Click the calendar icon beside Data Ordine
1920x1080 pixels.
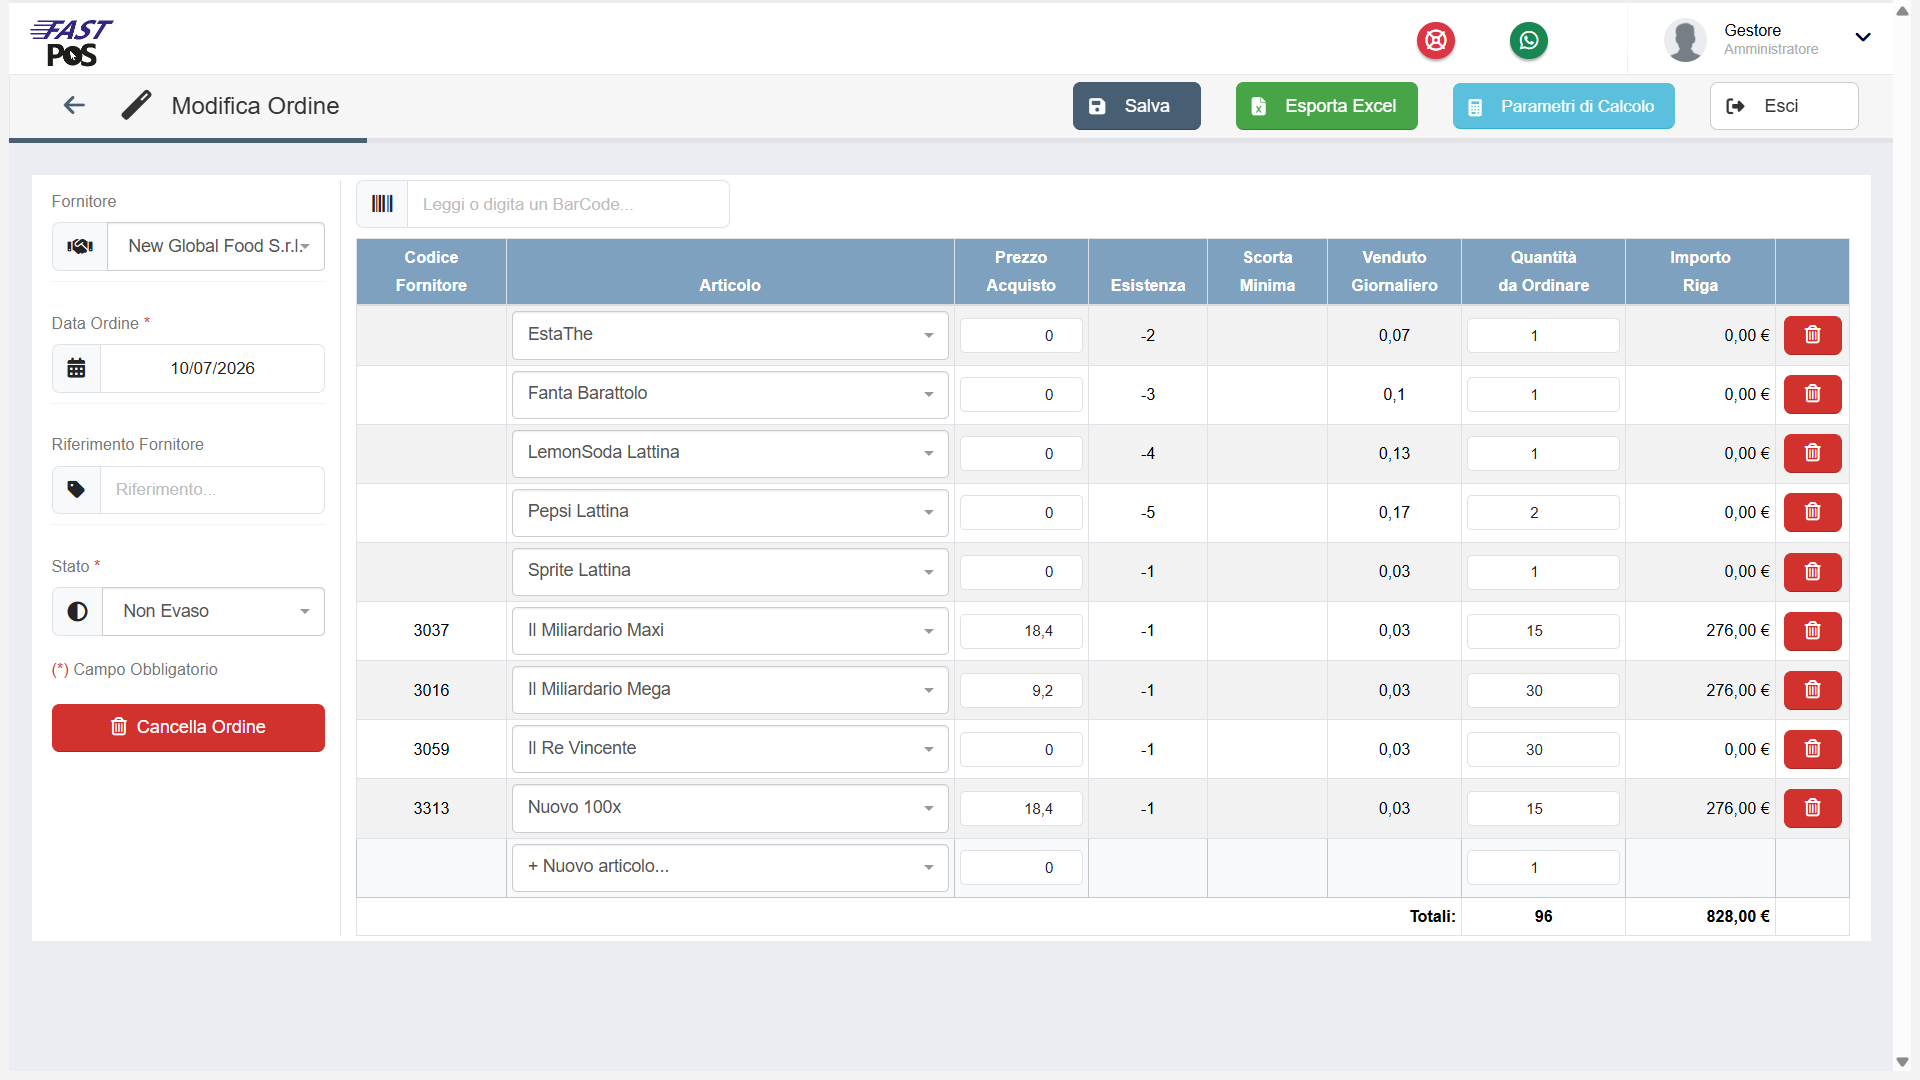coord(76,368)
